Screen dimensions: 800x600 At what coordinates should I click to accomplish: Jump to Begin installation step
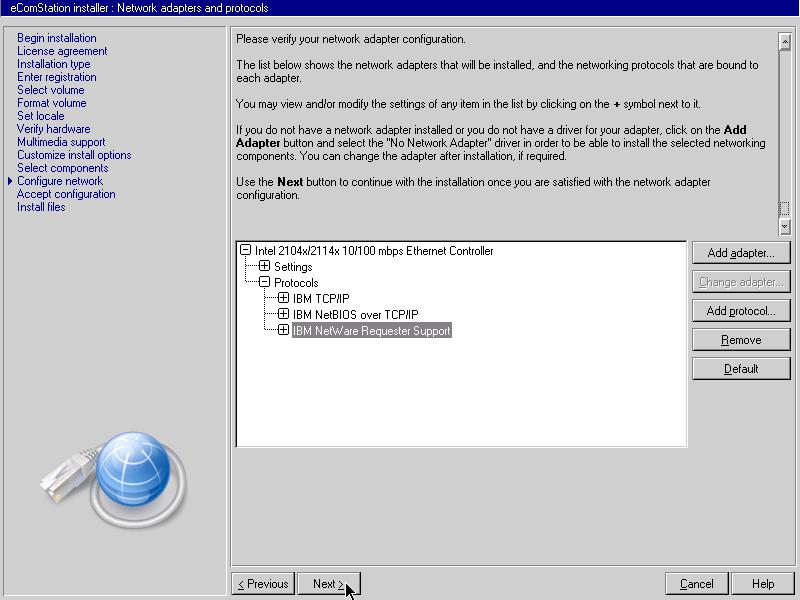coord(57,38)
